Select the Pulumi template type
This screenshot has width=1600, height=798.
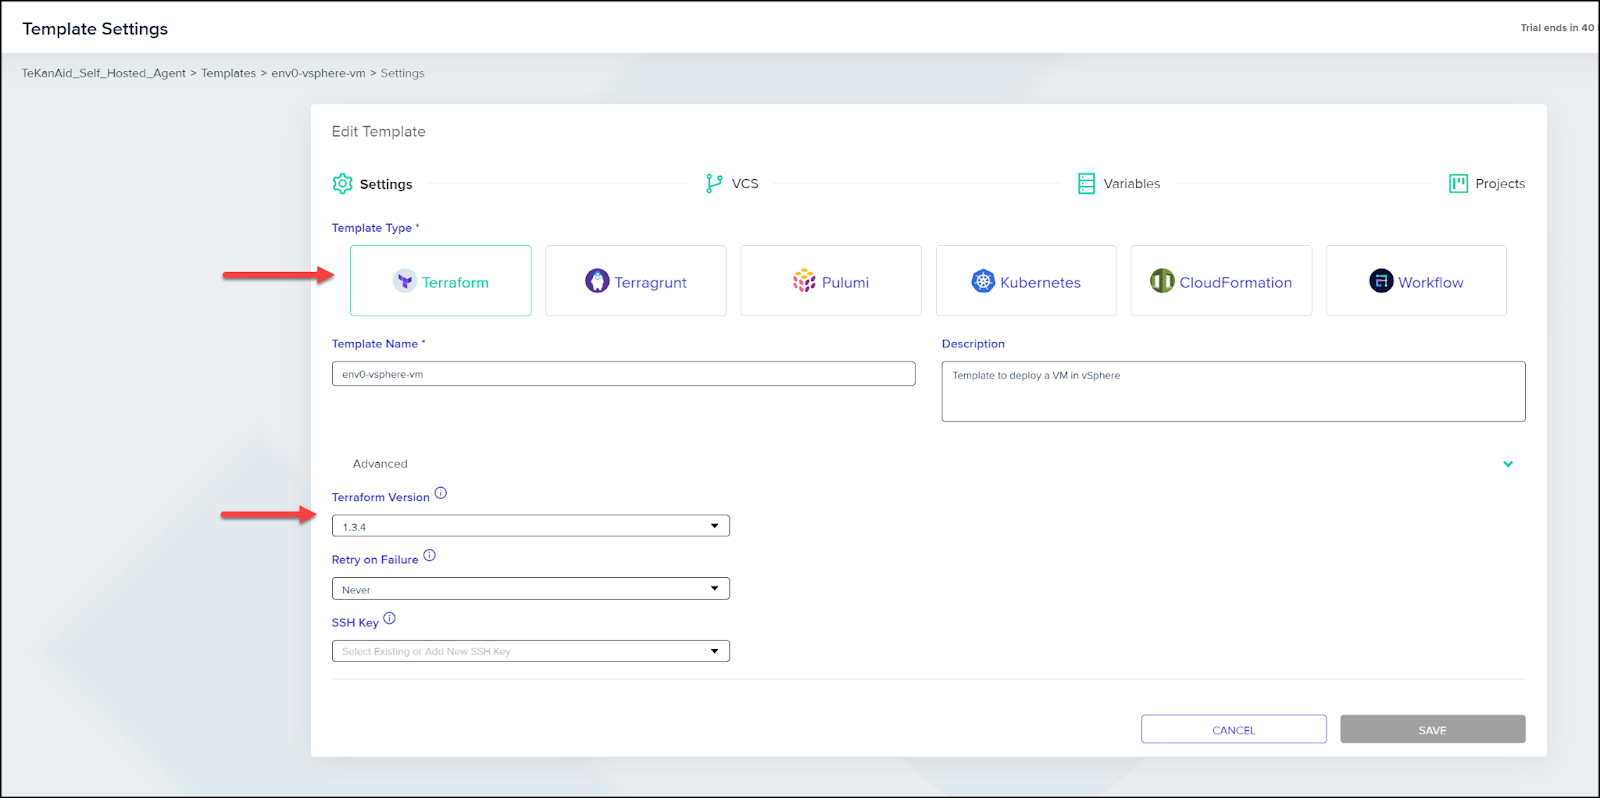point(831,281)
